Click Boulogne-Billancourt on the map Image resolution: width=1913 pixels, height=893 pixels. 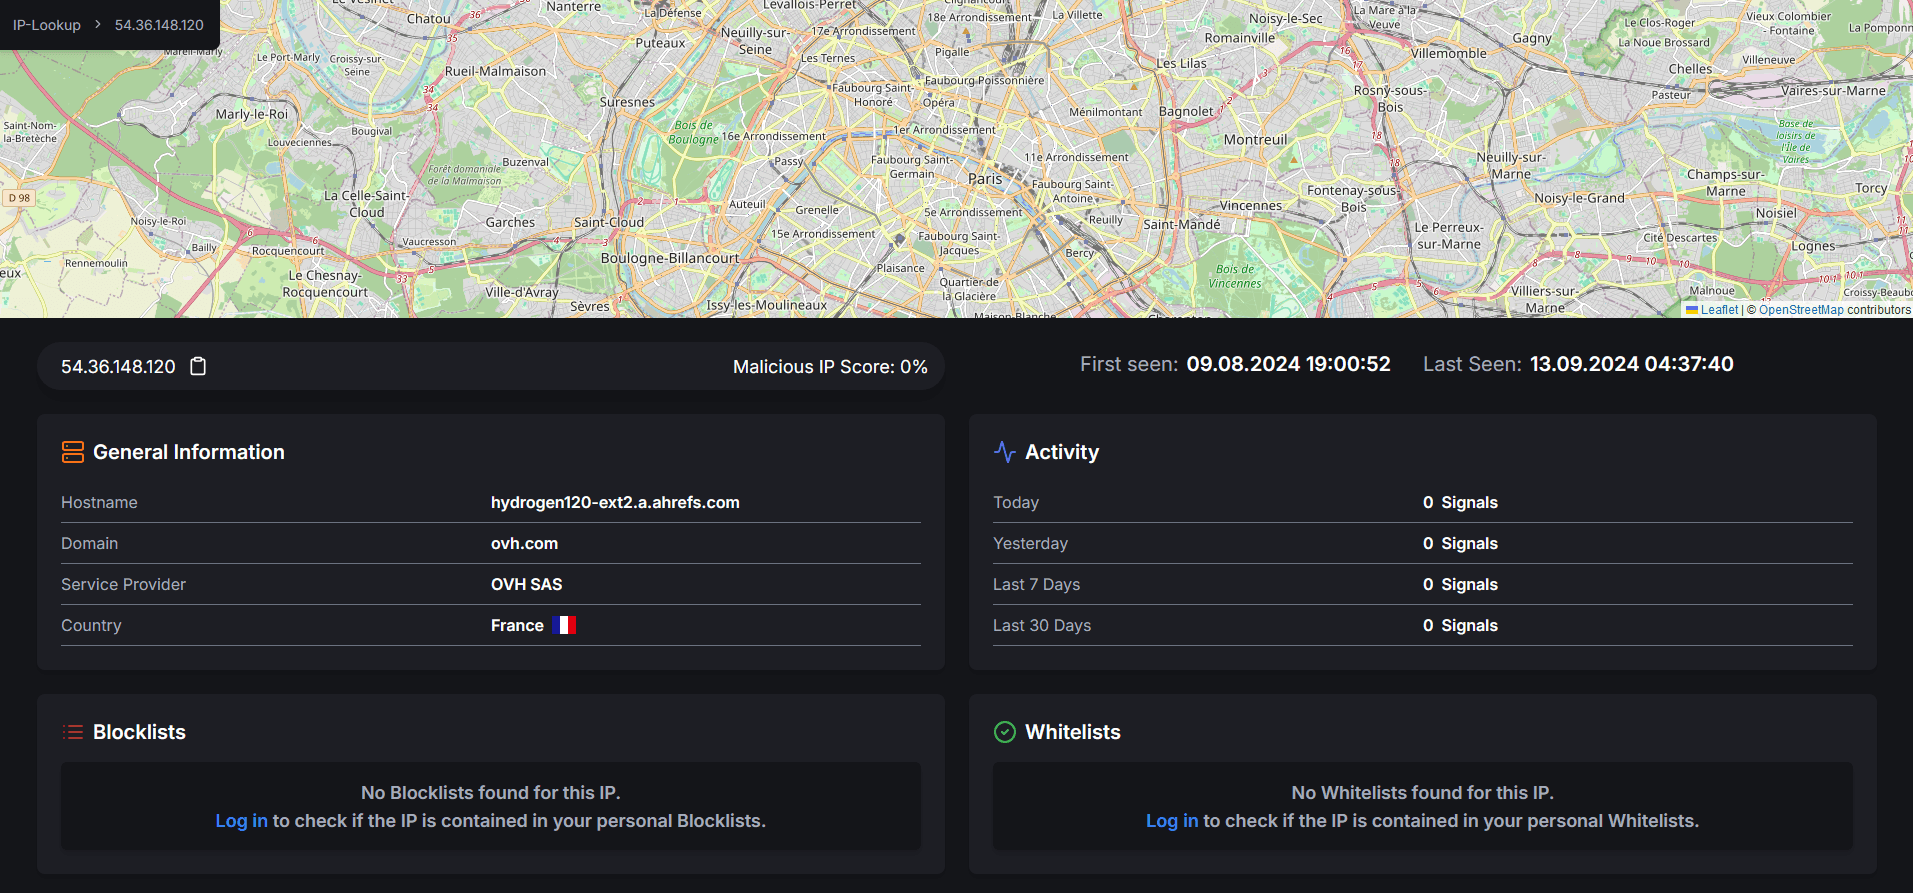coord(669,258)
